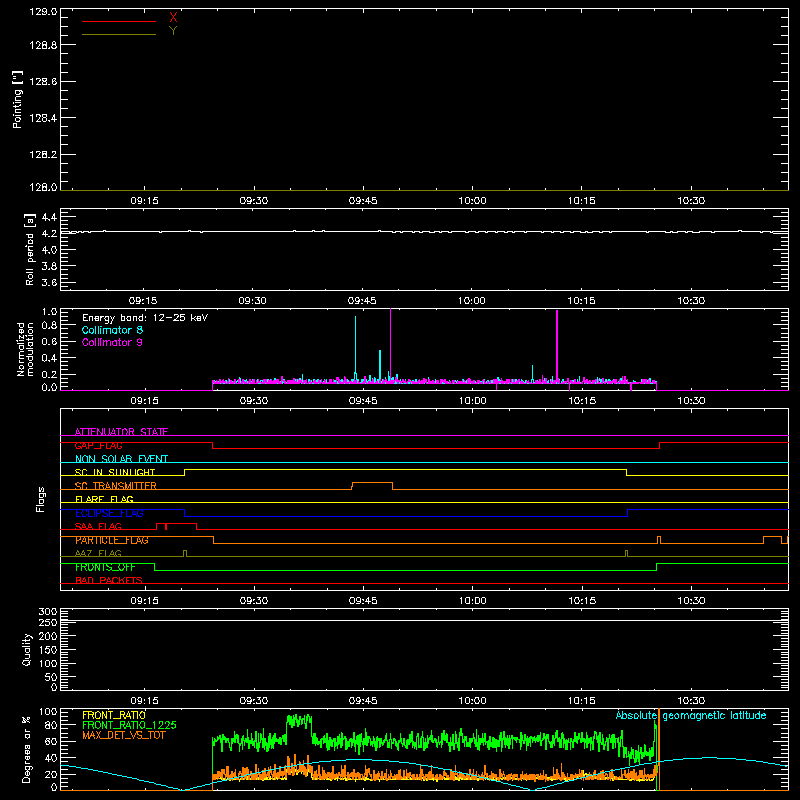This screenshot has height=800, width=800.
Task: Click the 150 tick on Quality axis
Action: coord(47,650)
